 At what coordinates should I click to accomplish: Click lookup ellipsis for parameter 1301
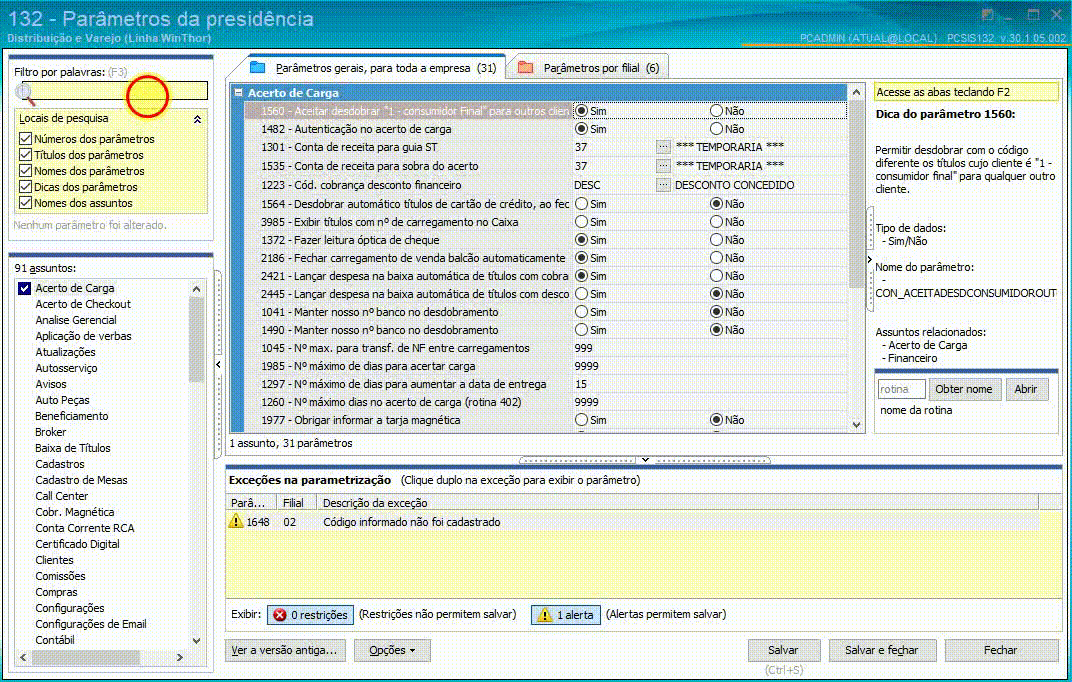[x=662, y=147]
